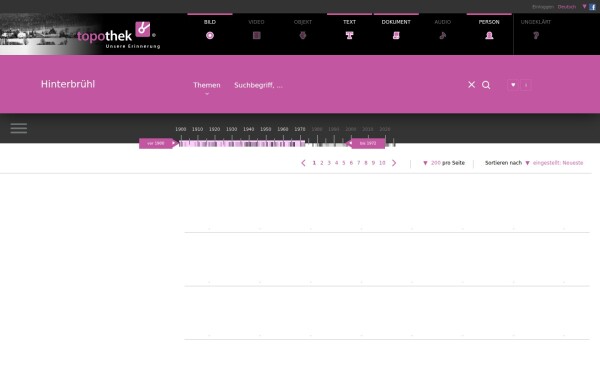Click the magnifier search icon

click(x=486, y=85)
